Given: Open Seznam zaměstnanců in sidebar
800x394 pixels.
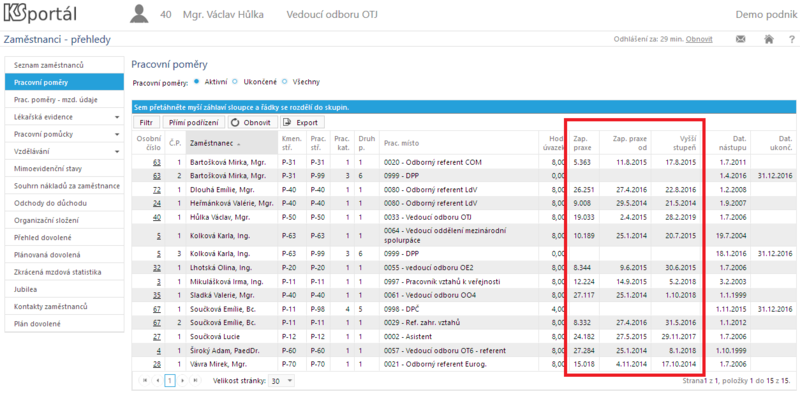Looking at the screenshot, I should [x=64, y=65].
